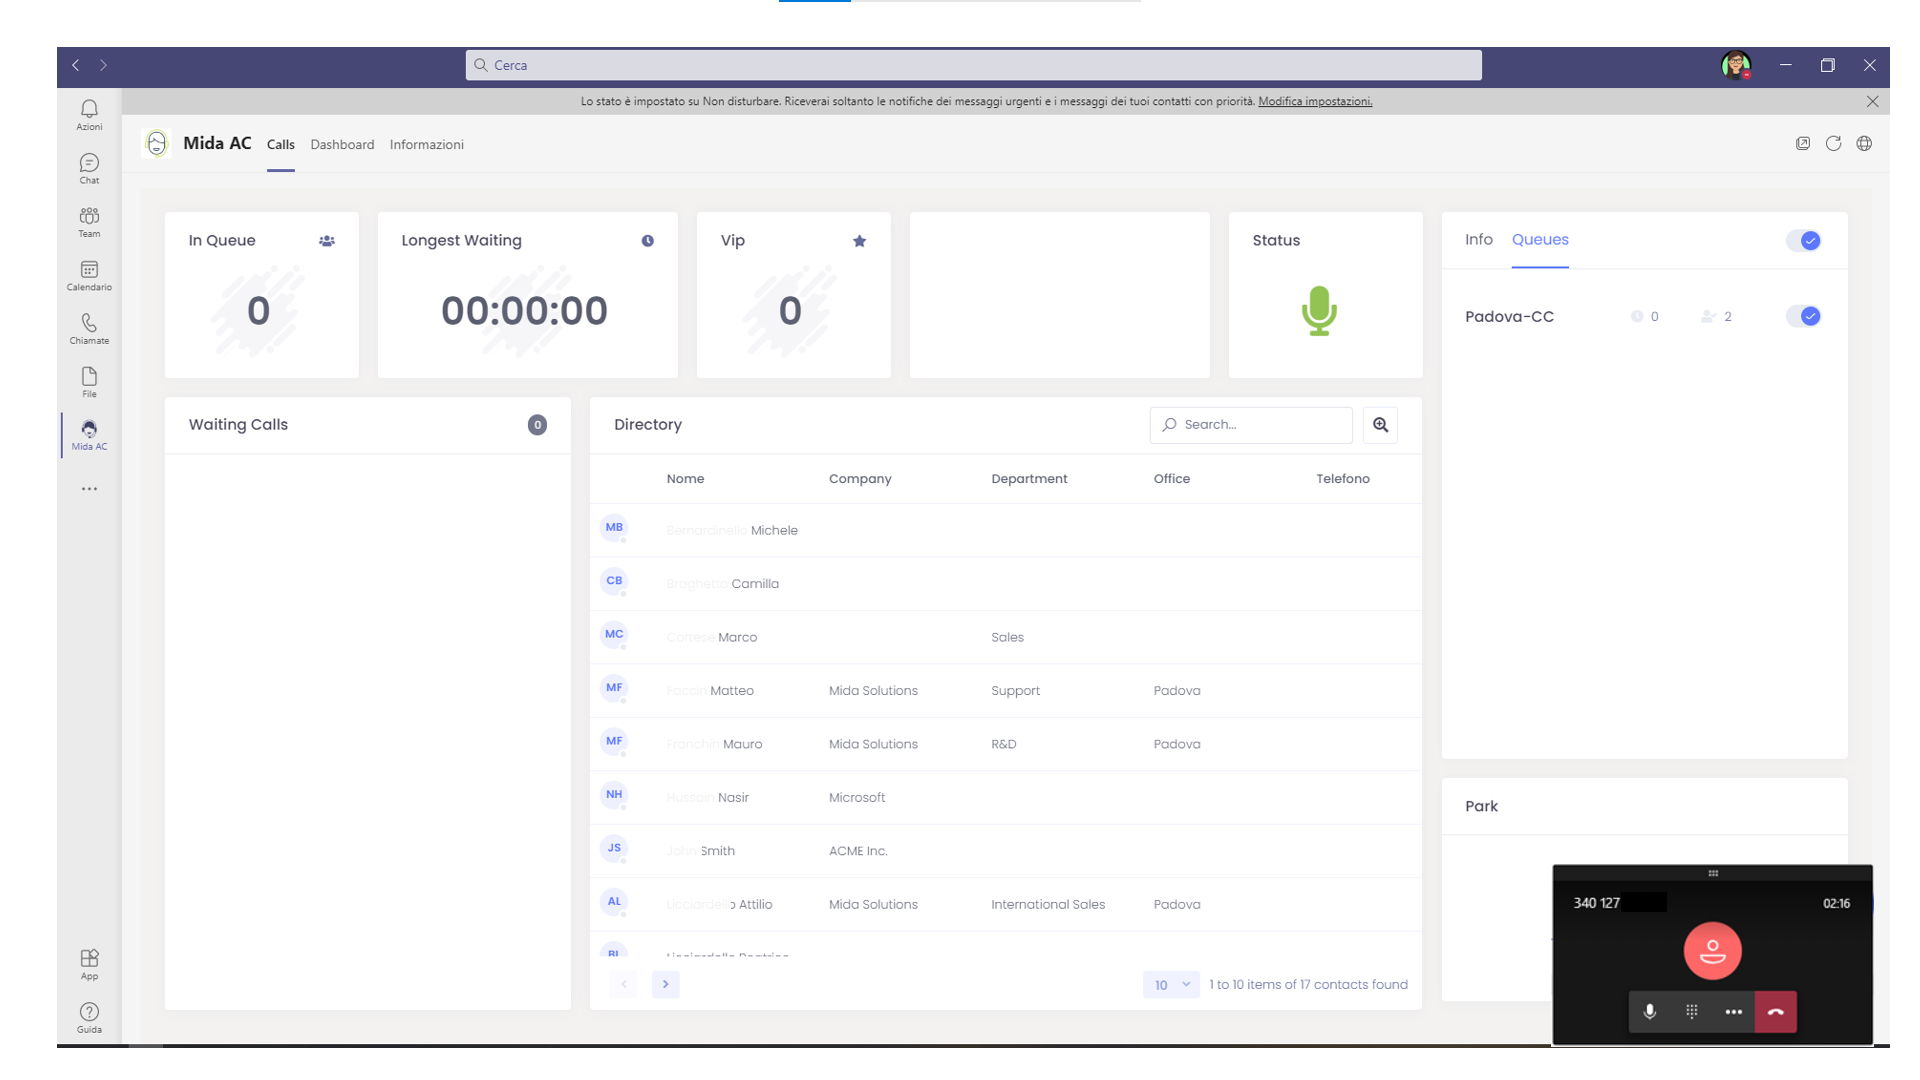Toggle agent Status microphone availability

coord(1320,311)
